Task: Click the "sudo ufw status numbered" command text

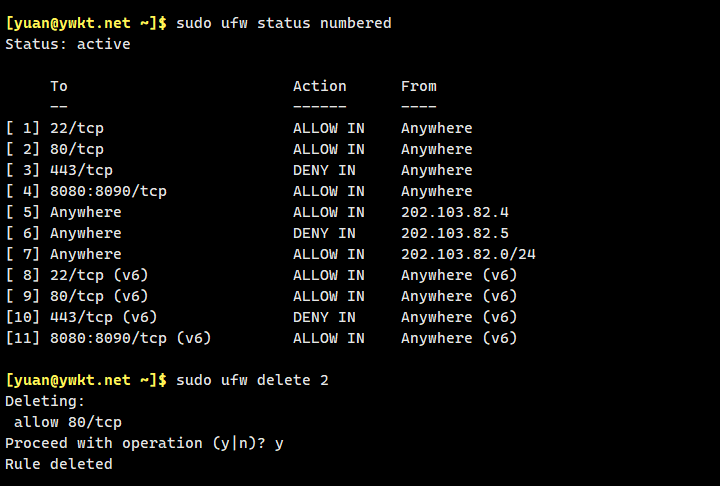Action: 283,23
